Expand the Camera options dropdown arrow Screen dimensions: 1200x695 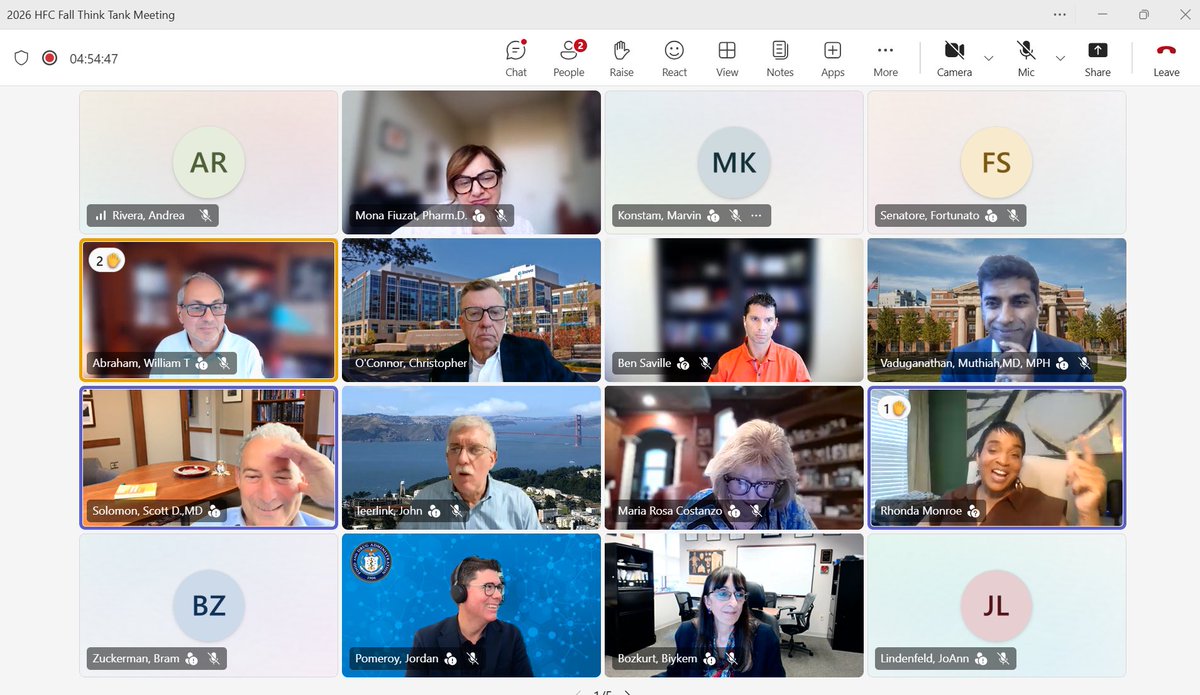989,58
